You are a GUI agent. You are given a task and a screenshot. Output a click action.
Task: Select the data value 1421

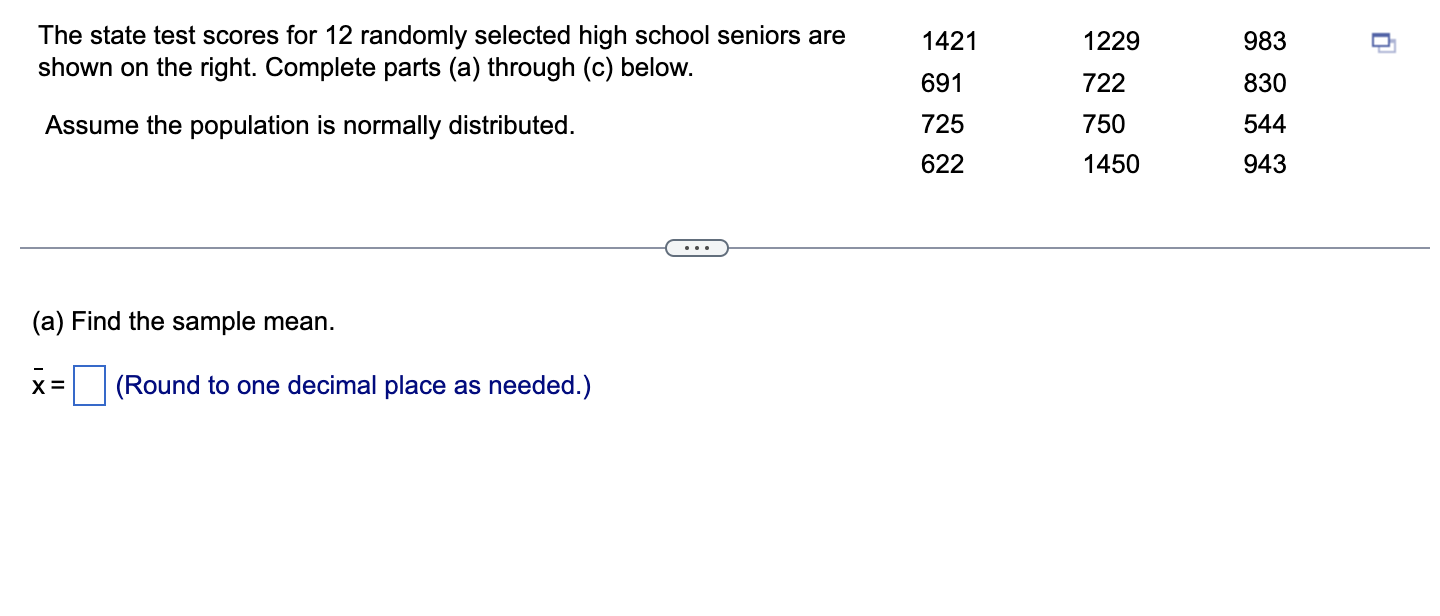click(x=949, y=42)
